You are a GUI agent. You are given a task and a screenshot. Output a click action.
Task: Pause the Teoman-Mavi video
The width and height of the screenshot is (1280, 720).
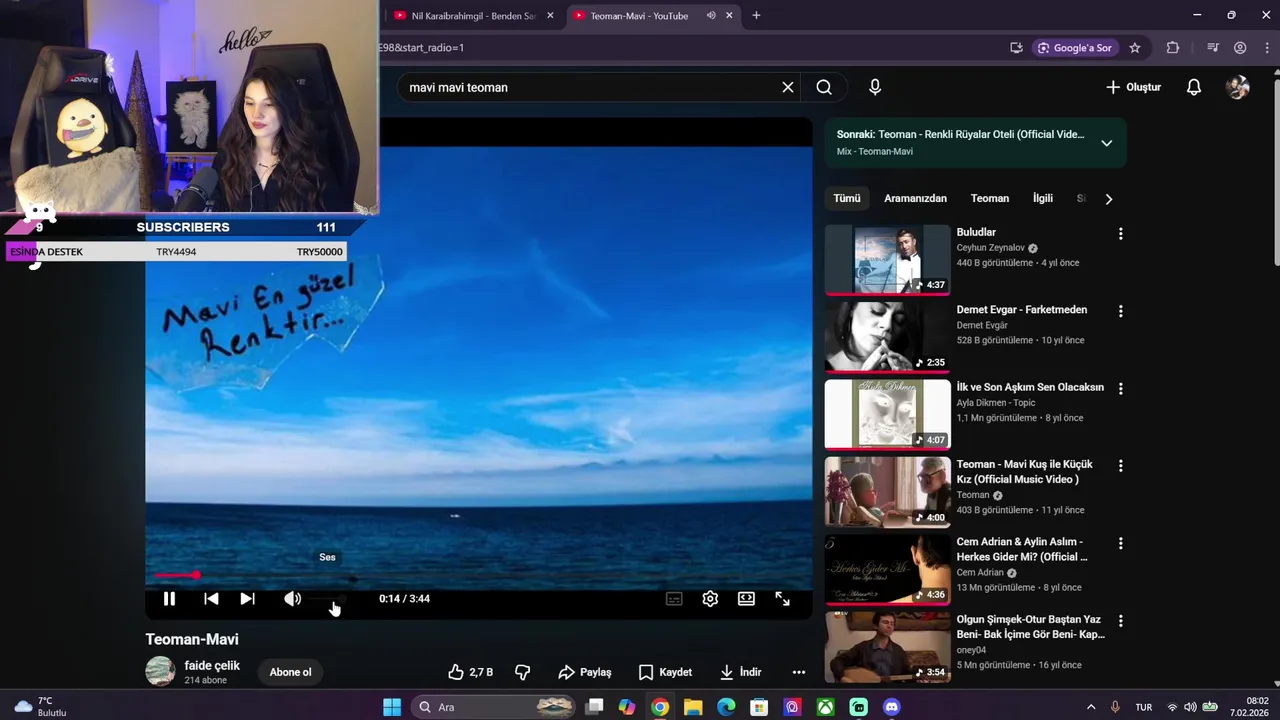coord(169,599)
